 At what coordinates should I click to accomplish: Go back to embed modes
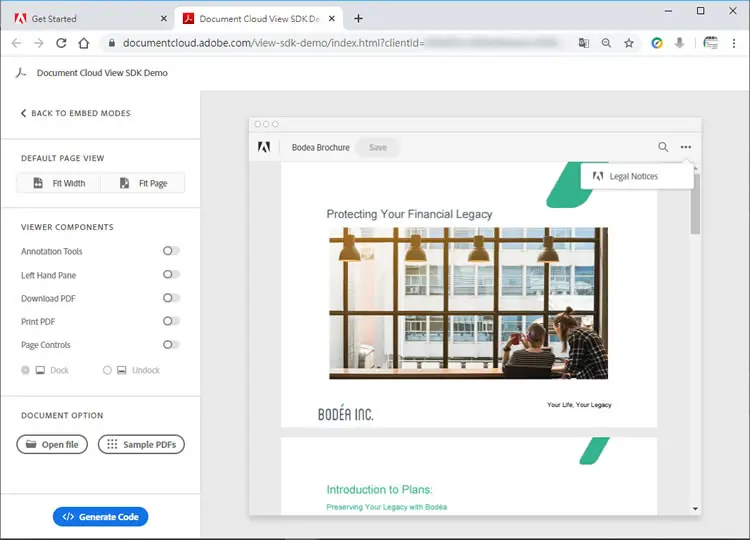click(76, 113)
